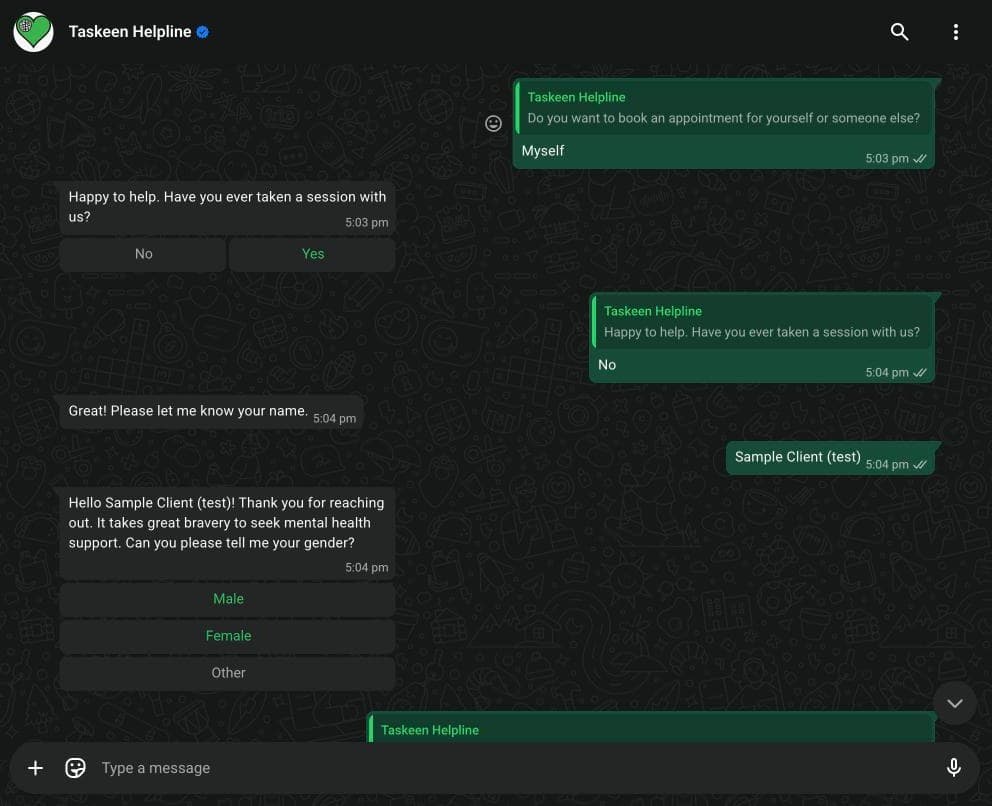This screenshot has width=992, height=806.
Task: Start a voice message with microphone
Action: pyautogui.click(x=953, y=767)
